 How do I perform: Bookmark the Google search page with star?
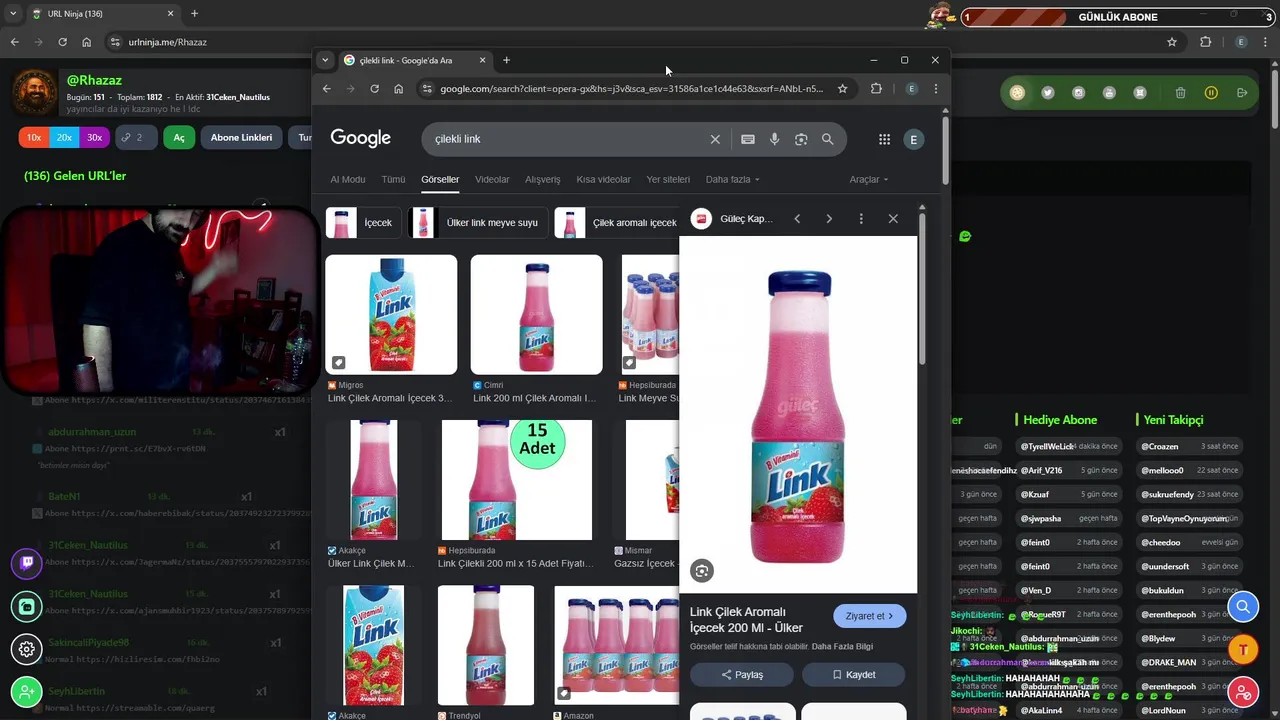point(842,89)
